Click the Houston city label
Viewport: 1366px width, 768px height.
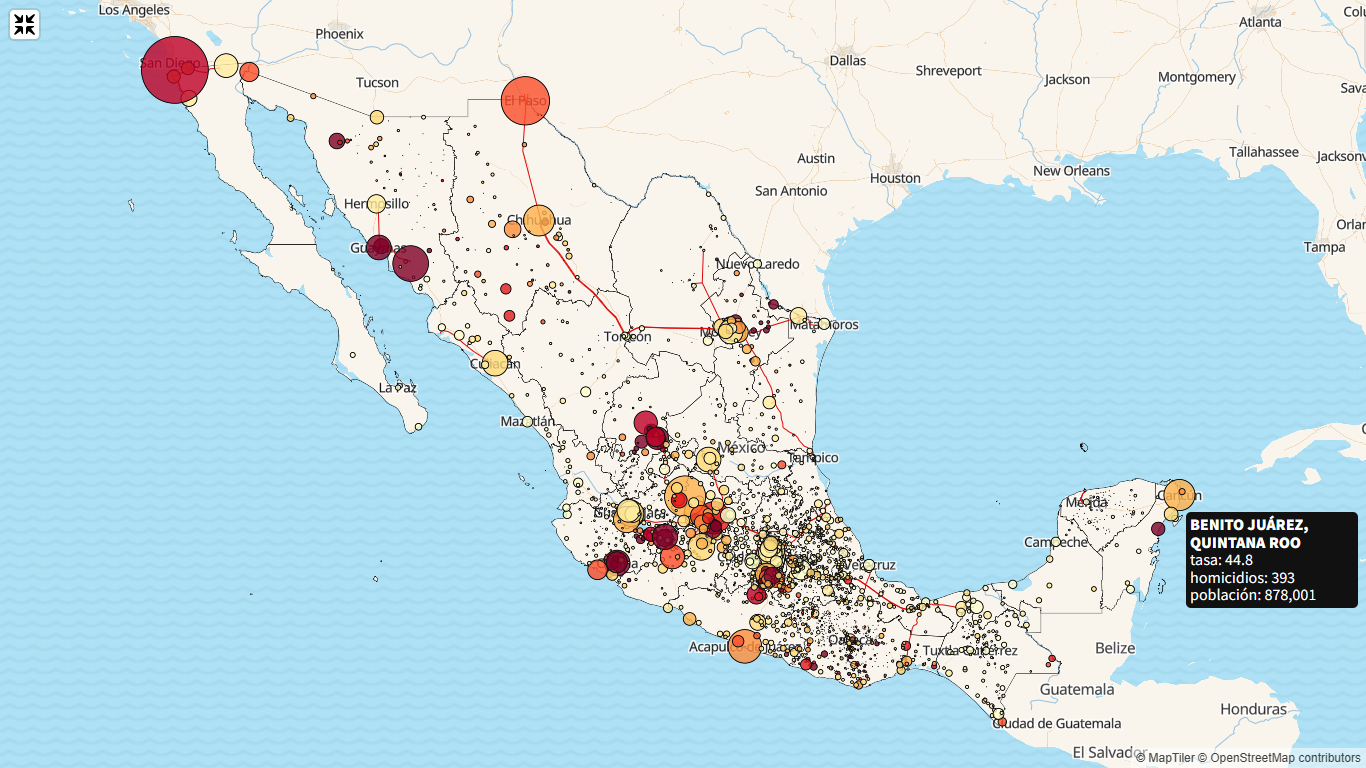click(895, 178)
